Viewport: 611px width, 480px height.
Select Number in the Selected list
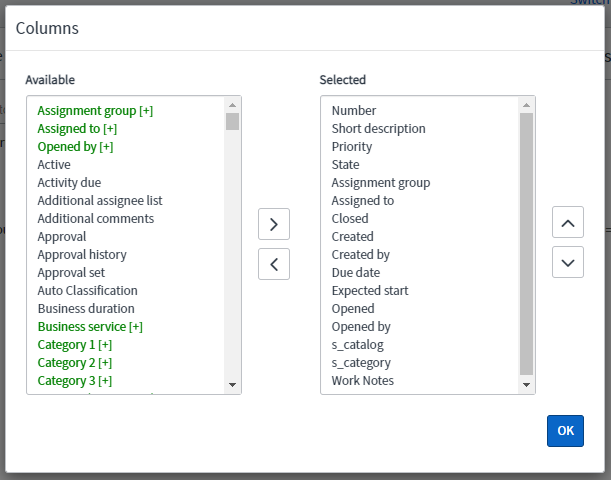(x=354, y=111)
